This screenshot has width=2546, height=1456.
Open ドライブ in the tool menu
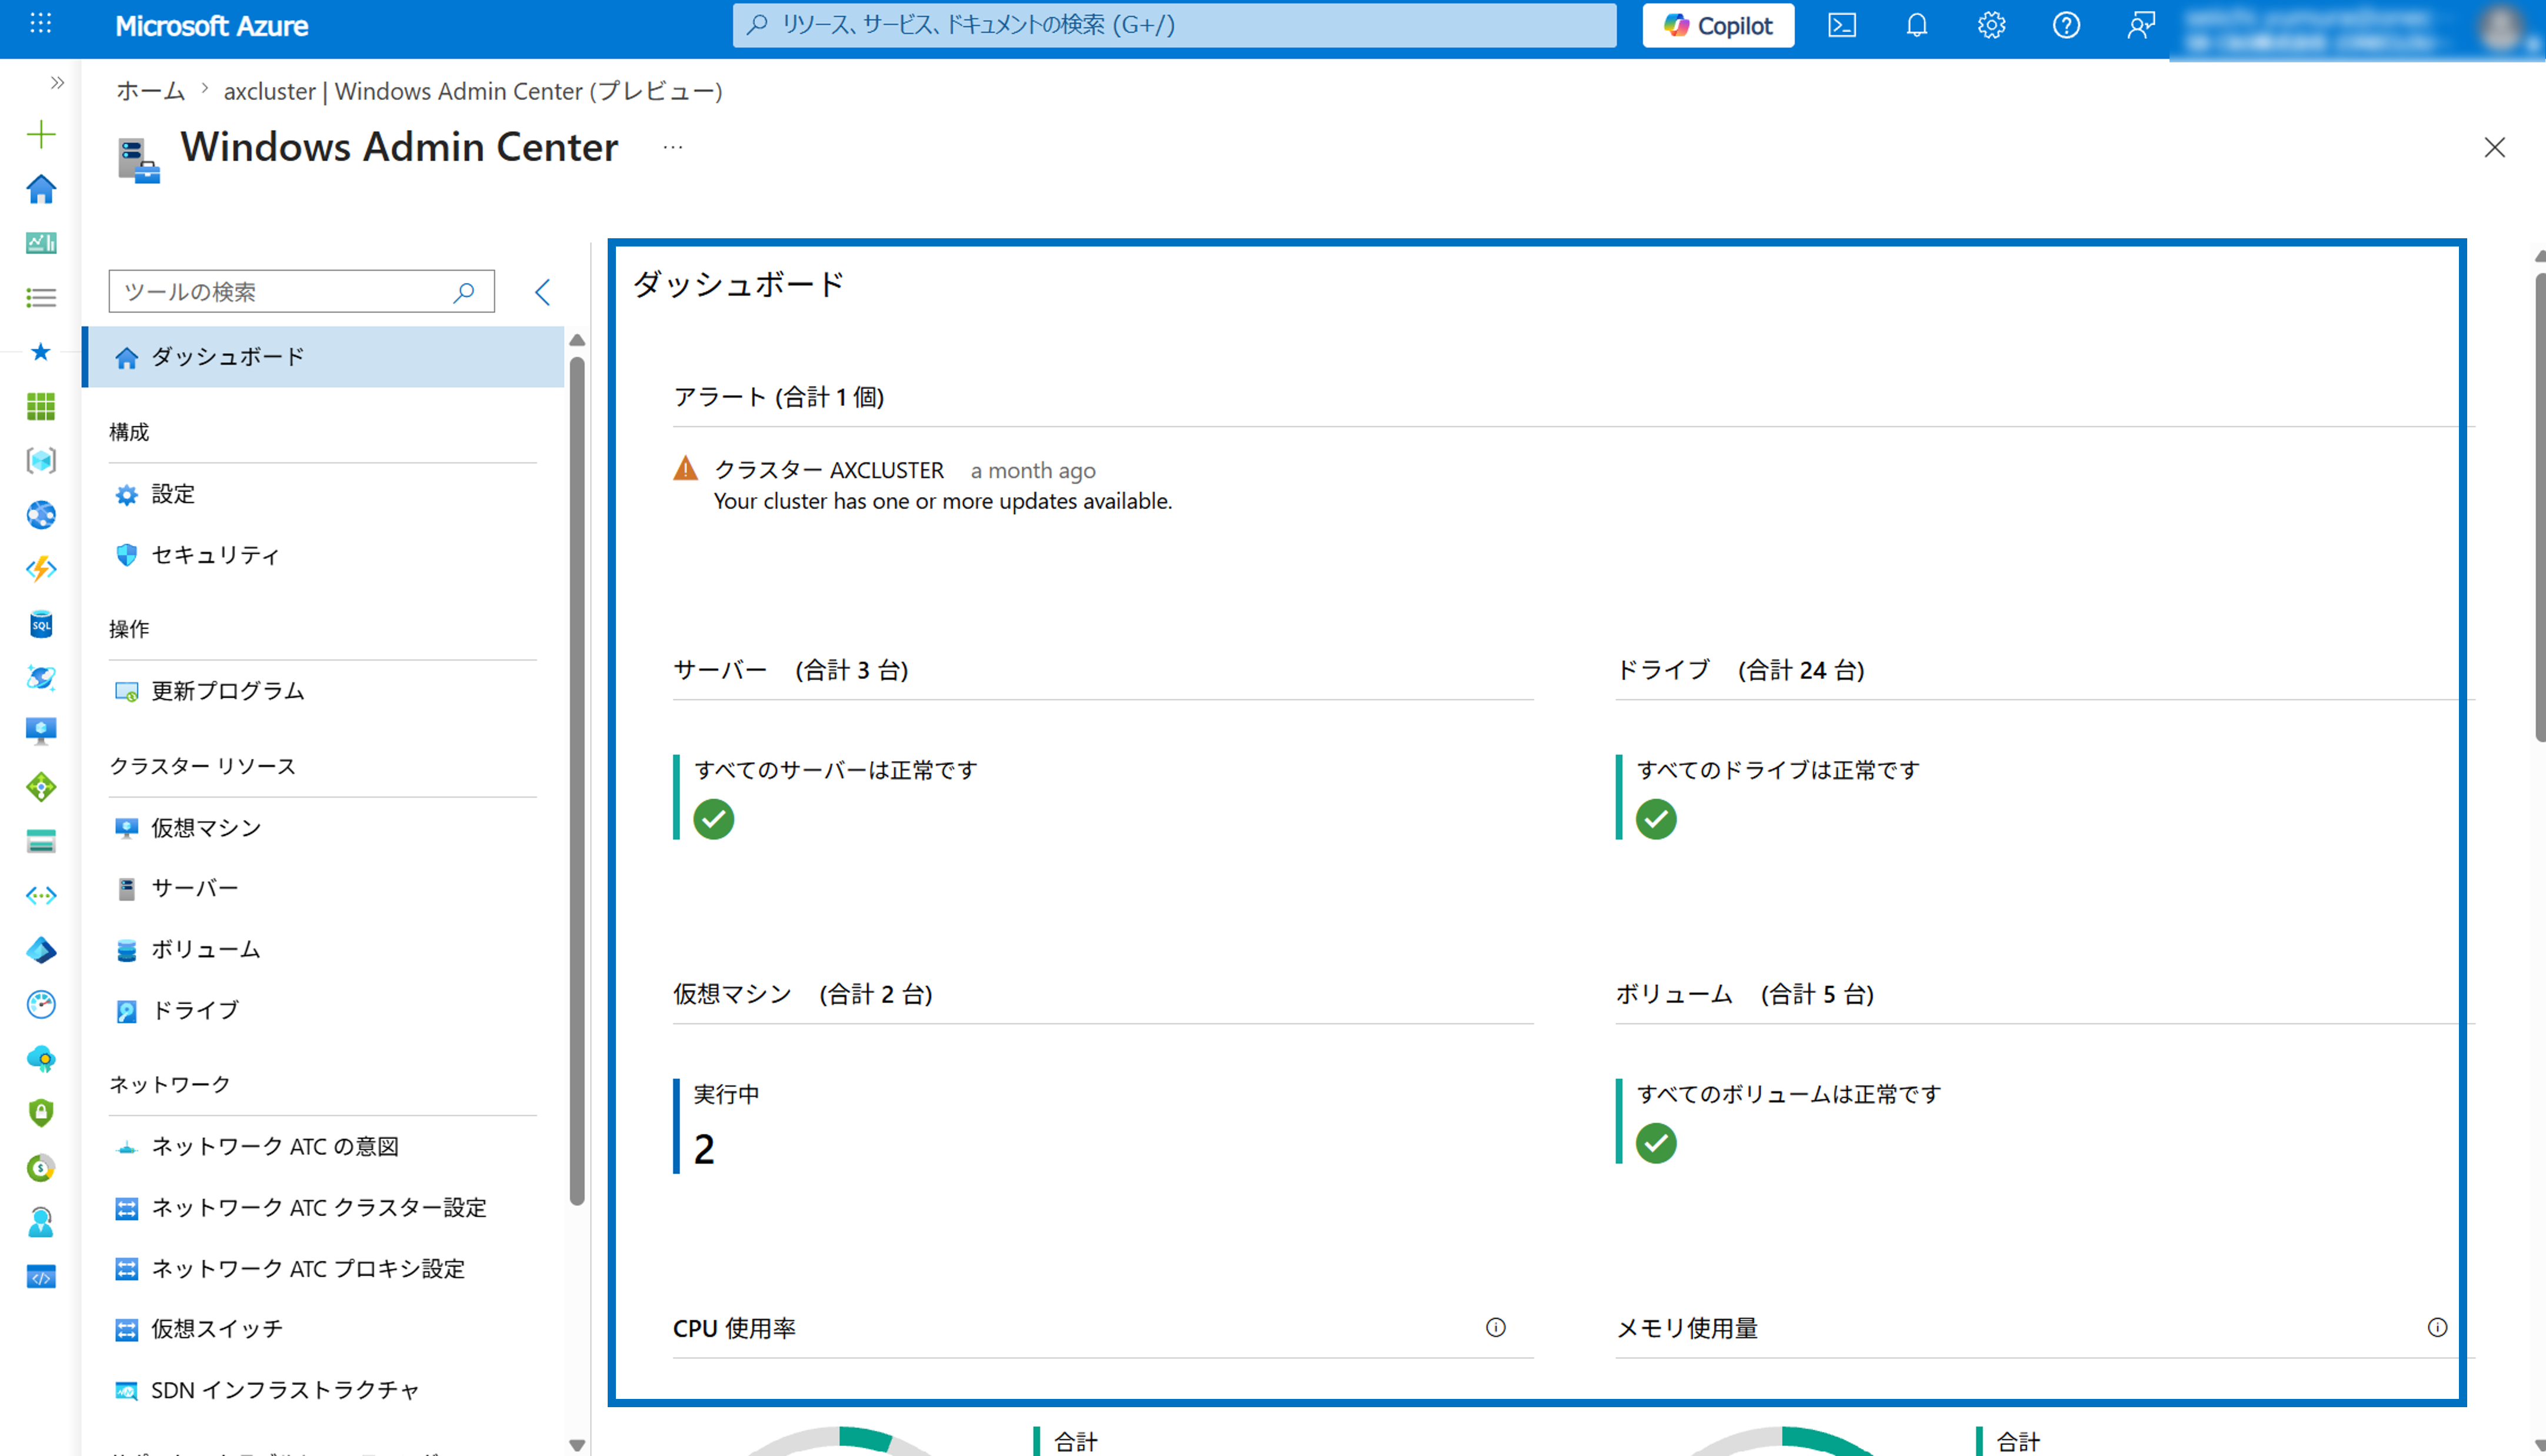323,1010
